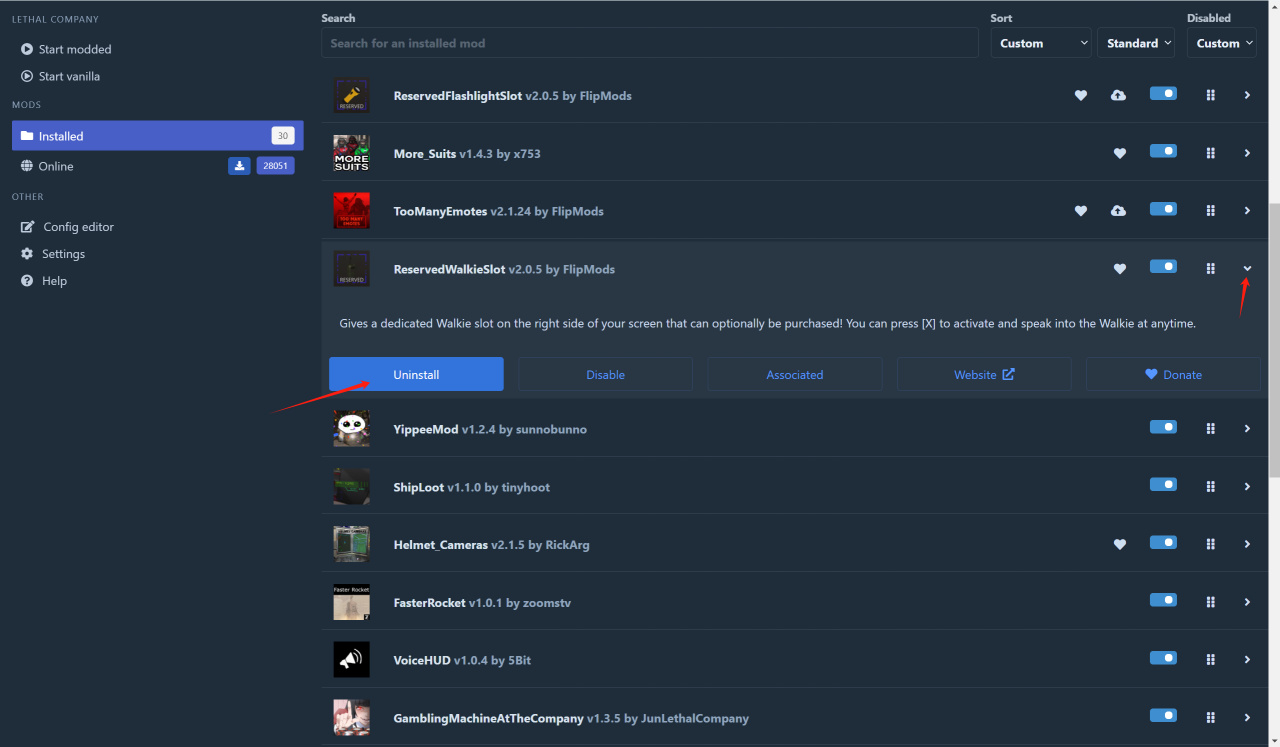
Task: Expand More_Suits row chevron
Action: pos(1247,153)
